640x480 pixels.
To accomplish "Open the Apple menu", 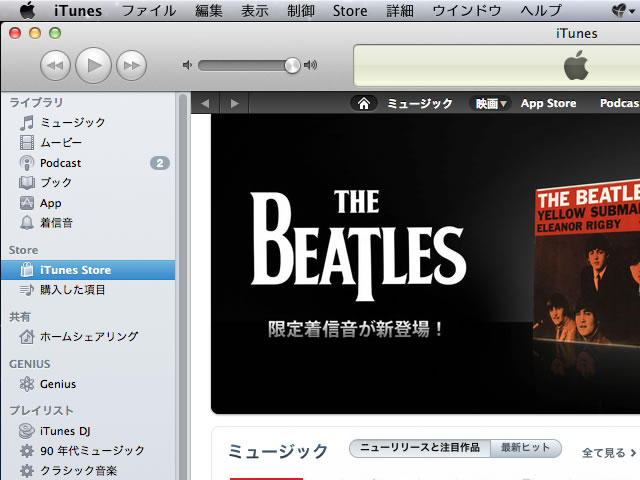I will click(27, 10).
